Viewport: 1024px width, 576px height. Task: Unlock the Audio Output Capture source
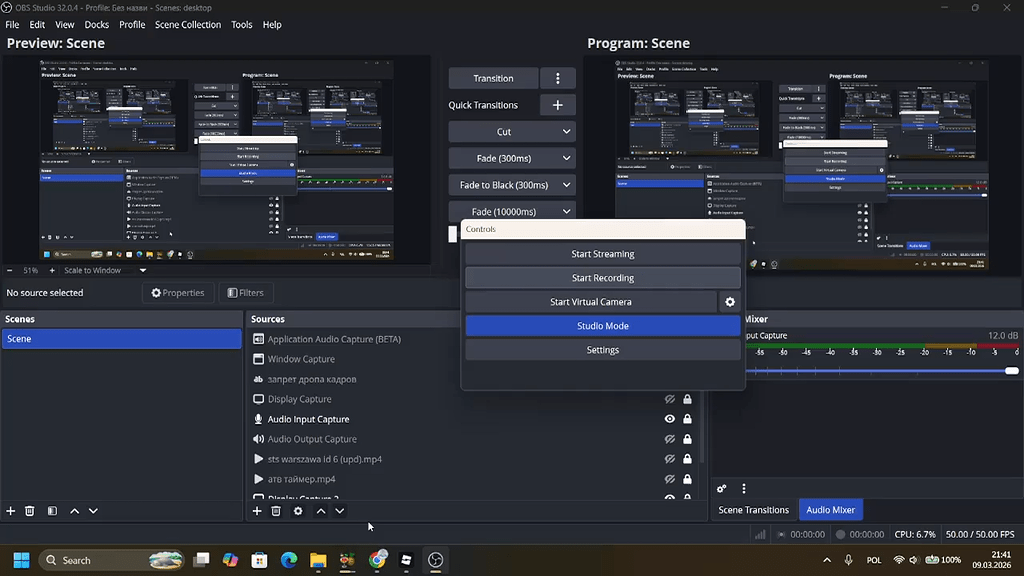click(687, 440)
